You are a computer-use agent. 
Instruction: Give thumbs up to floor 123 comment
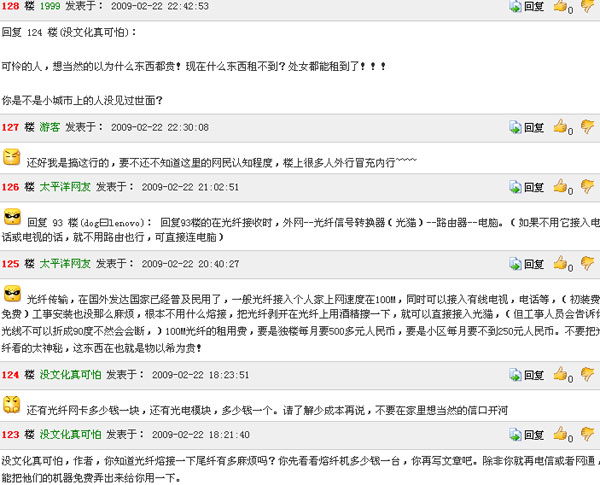tap(560, 433)
